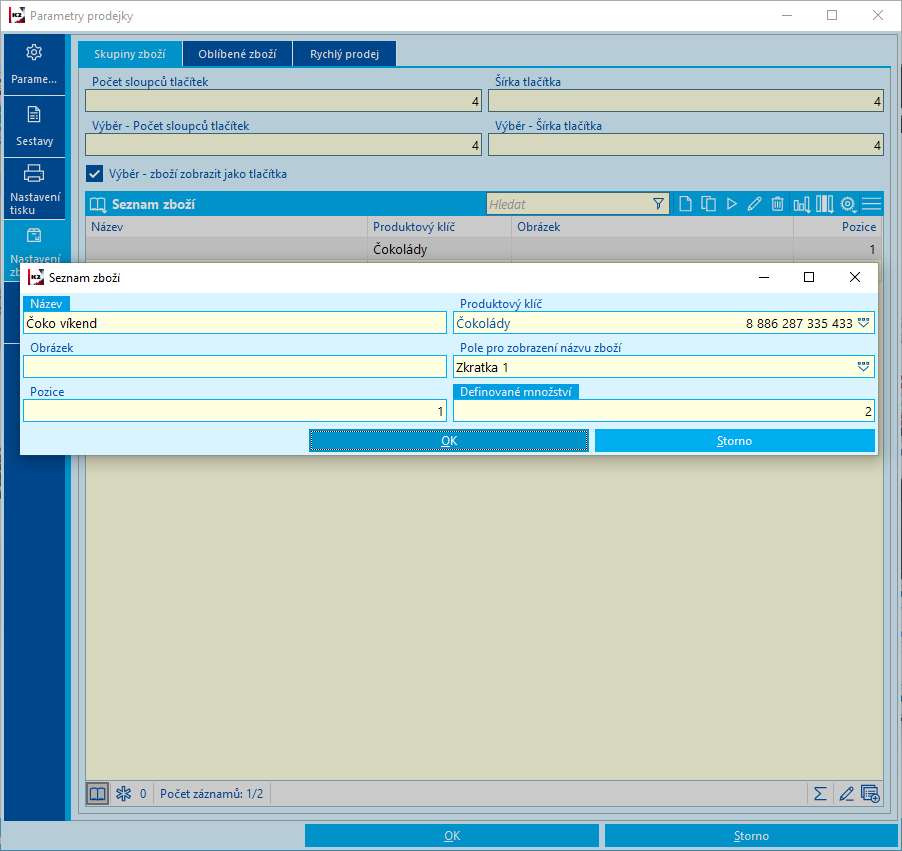Switch to the Oblíbené zboží tab
902x851 pixels.
237,54
